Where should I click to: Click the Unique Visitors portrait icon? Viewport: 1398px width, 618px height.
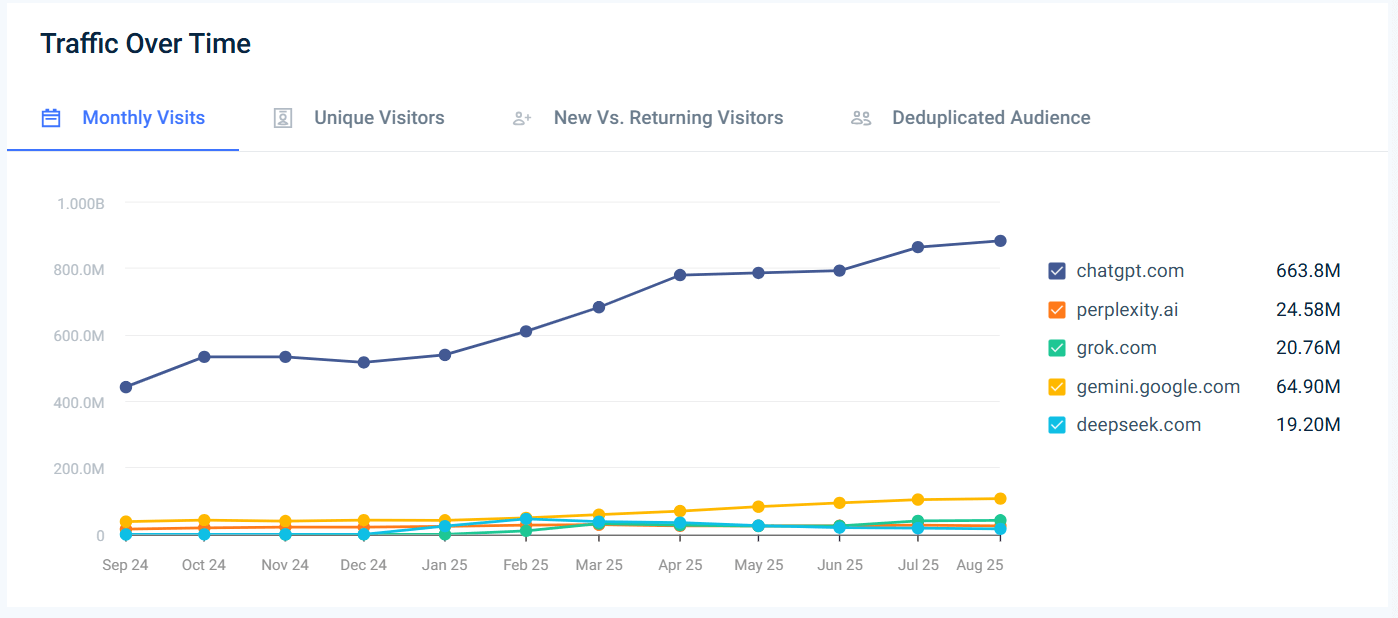click(283, 118)
